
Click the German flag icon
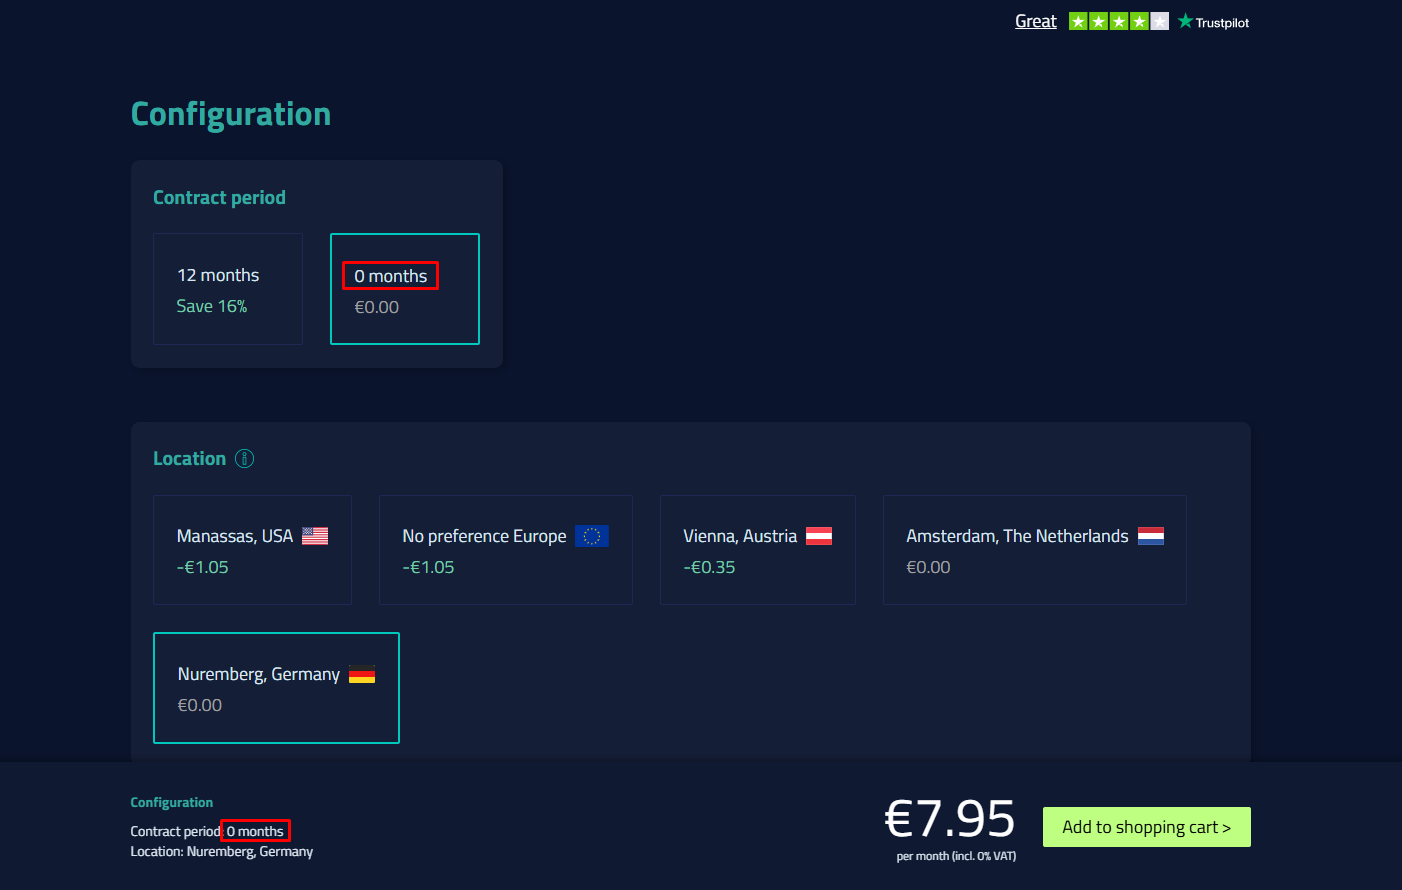pyautogui.click(x=362, y=675)
